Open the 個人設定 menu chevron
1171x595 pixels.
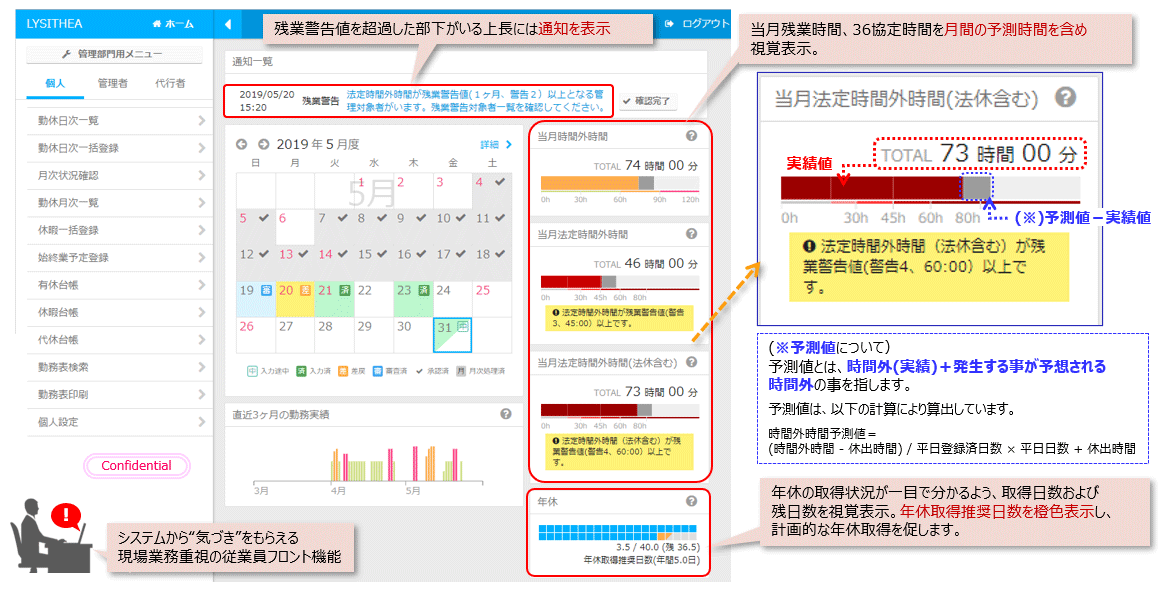pyautogui.click(x=201, y=422)
